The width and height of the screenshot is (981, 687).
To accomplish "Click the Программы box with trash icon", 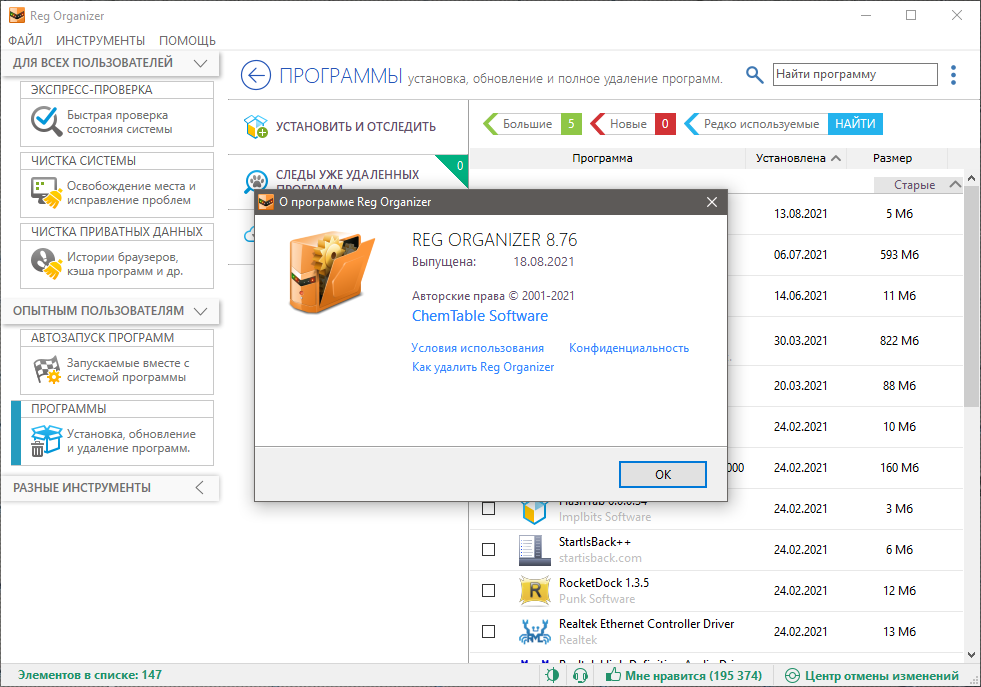I will pos(46,440).
